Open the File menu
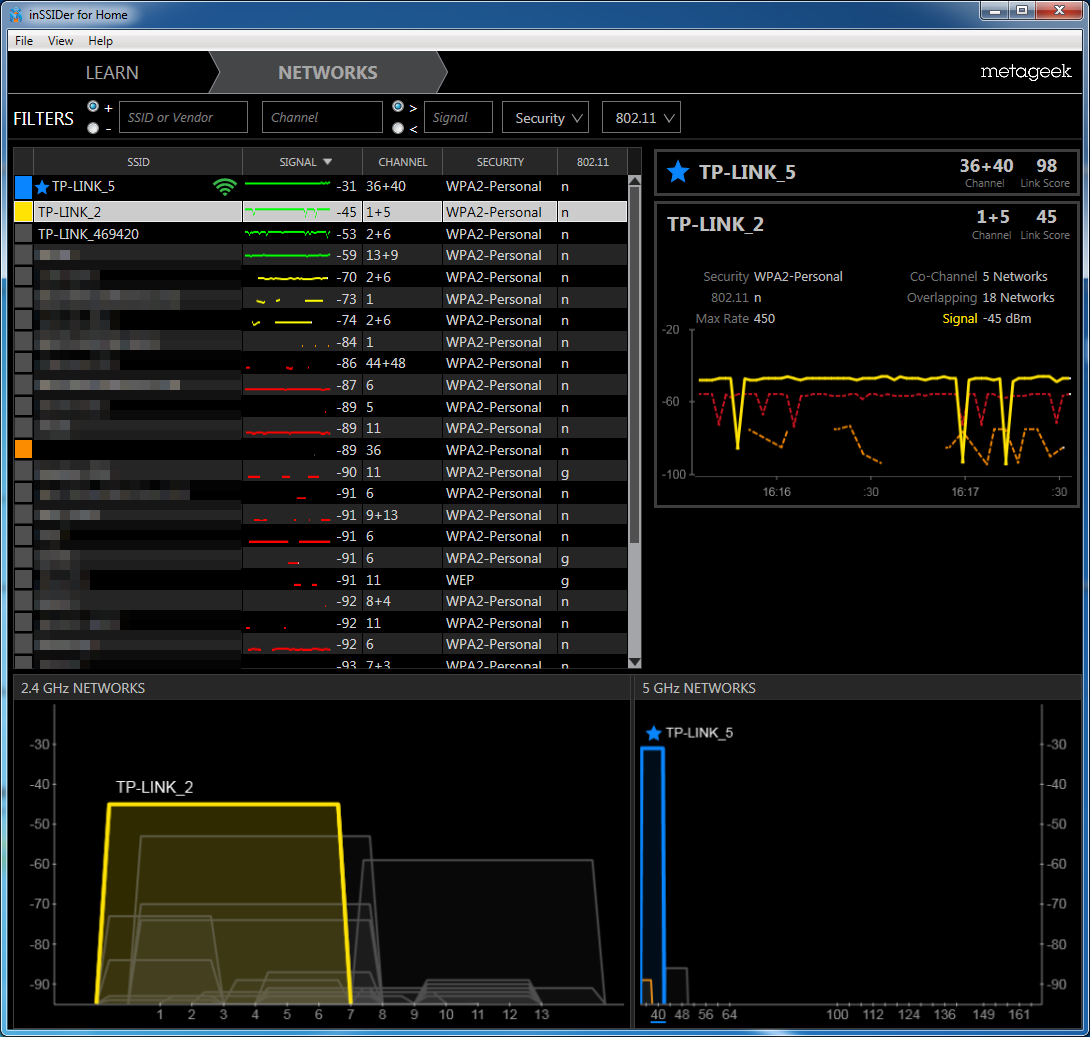Viewport: 1090px width, 1037px height. pyautogui.click(x=24, y=40)
